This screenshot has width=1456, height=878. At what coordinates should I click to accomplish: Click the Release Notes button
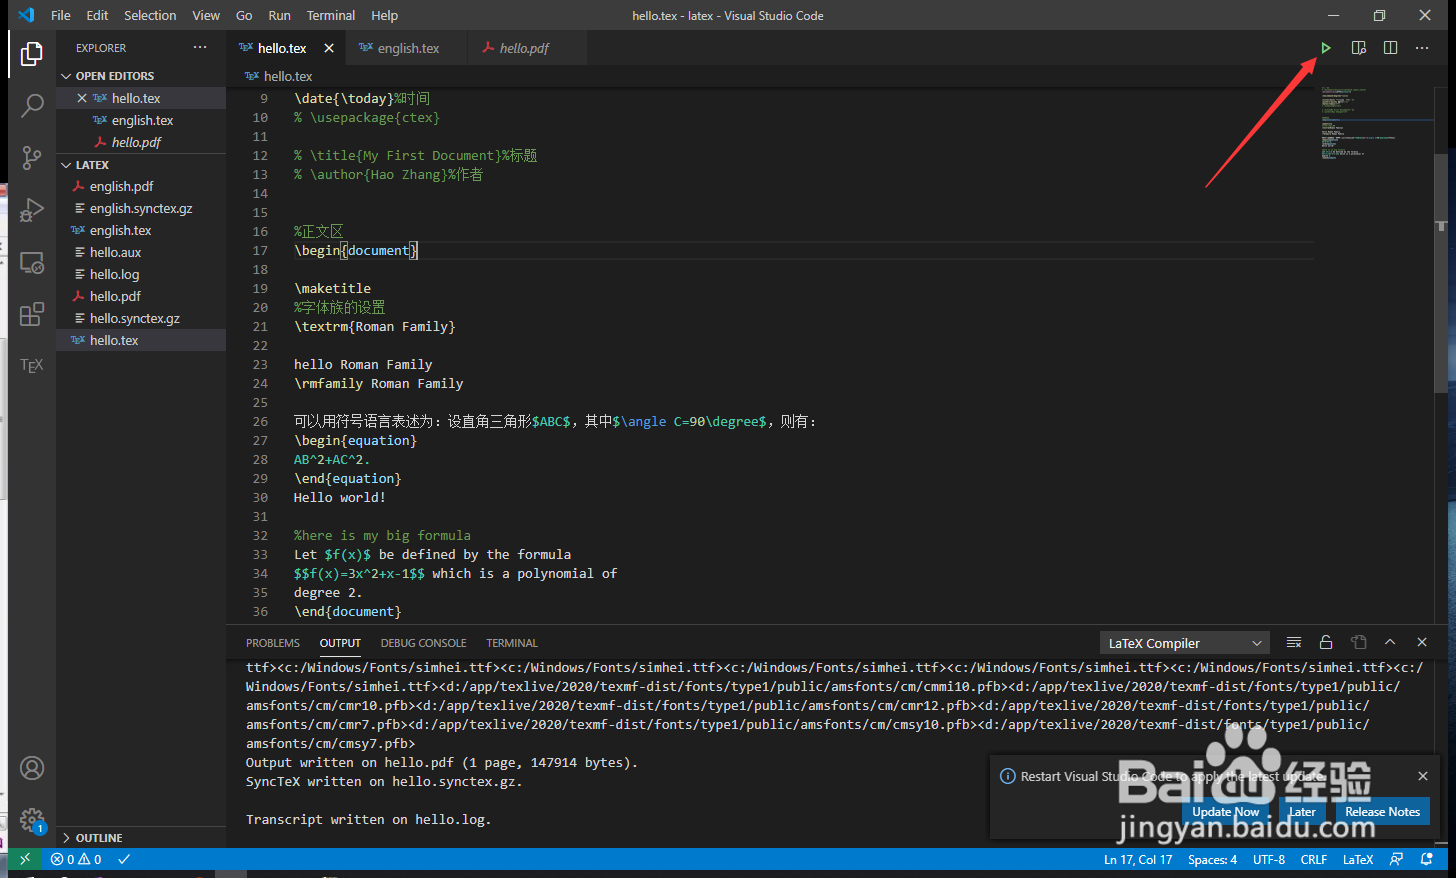coord(1383,812)
